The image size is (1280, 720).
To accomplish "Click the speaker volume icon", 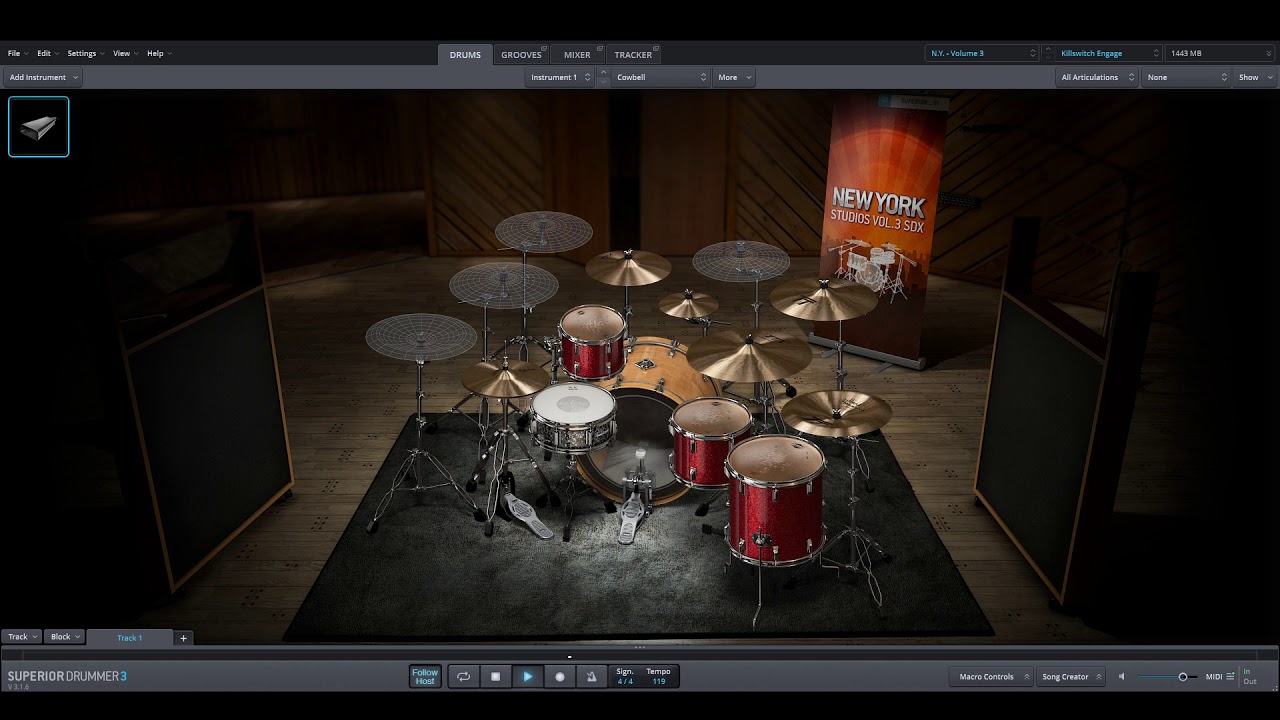I will [1121, 677].
